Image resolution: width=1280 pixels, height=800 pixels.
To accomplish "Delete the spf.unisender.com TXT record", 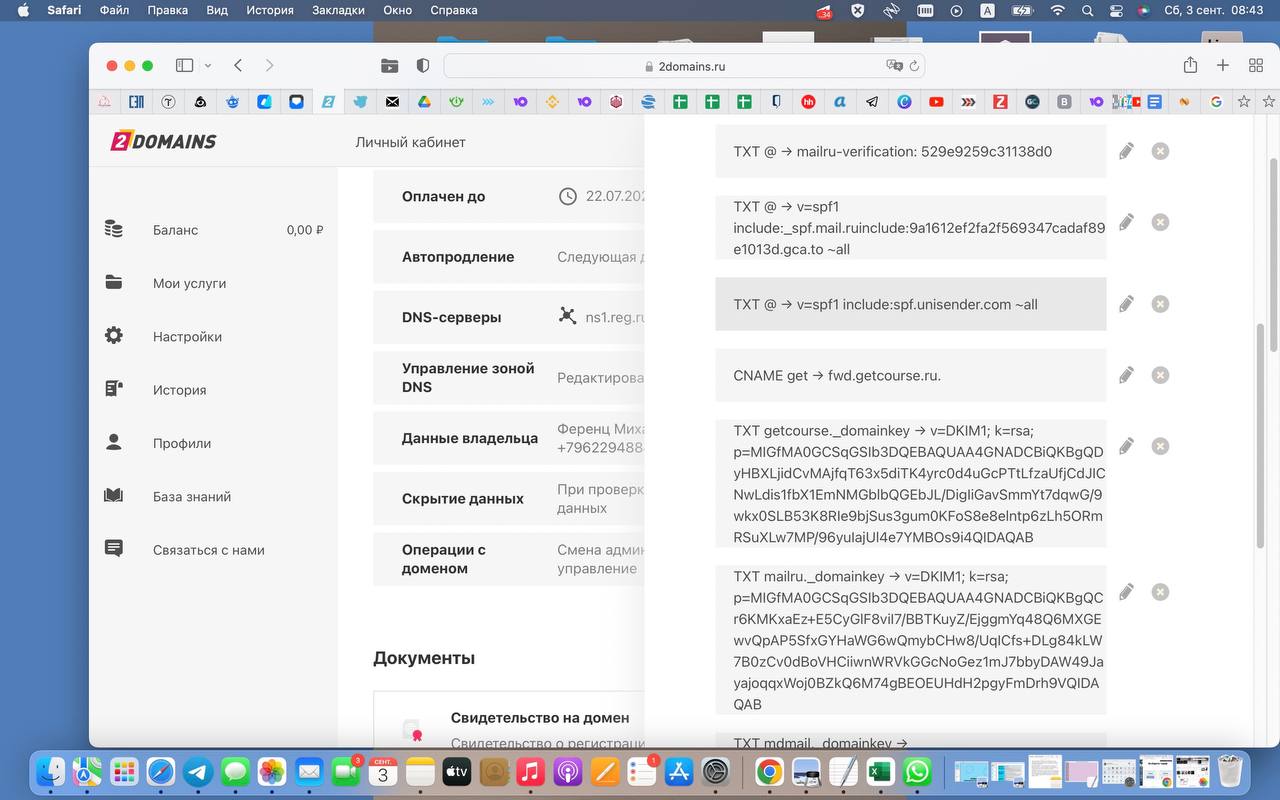I will click(x=1160, y=303).
